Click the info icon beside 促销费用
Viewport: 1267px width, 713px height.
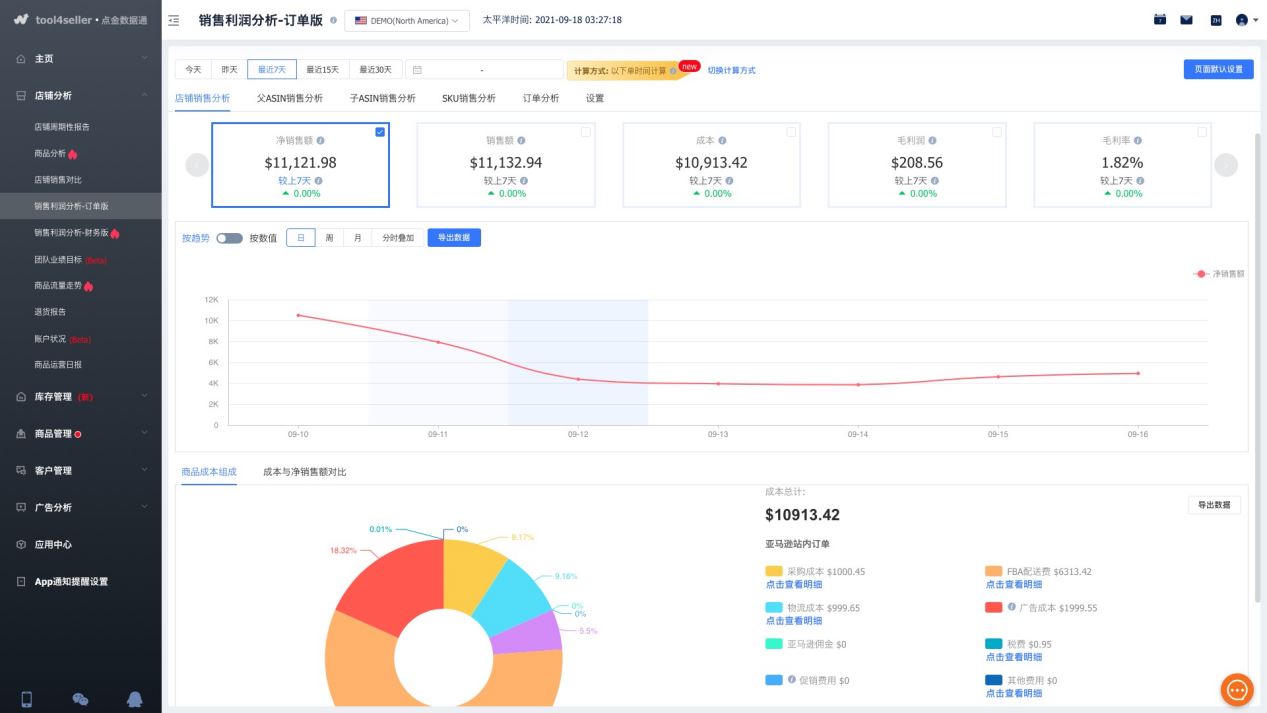[792, 679]
